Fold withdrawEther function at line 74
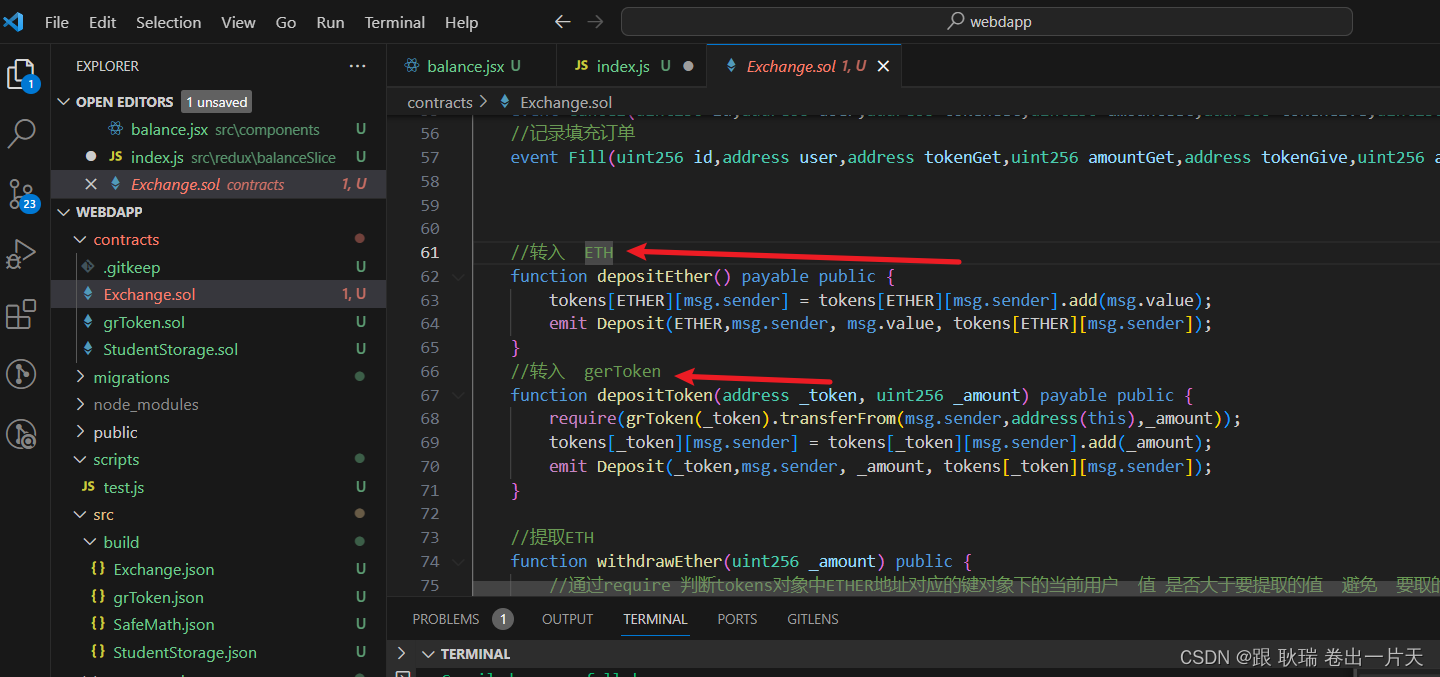 458,561
